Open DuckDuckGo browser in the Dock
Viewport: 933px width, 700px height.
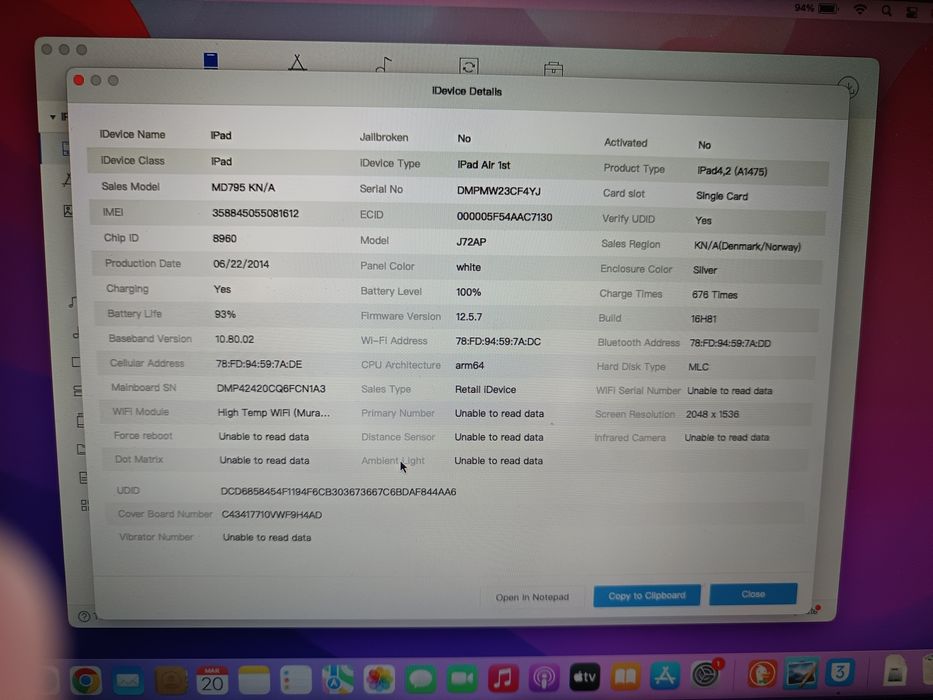pos(762,674)
